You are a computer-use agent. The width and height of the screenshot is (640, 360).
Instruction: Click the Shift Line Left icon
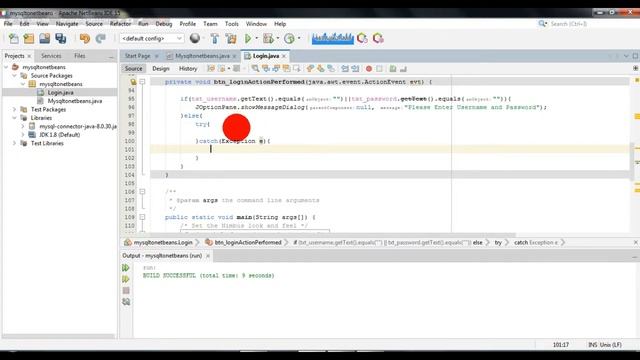[x=345, y=69]
